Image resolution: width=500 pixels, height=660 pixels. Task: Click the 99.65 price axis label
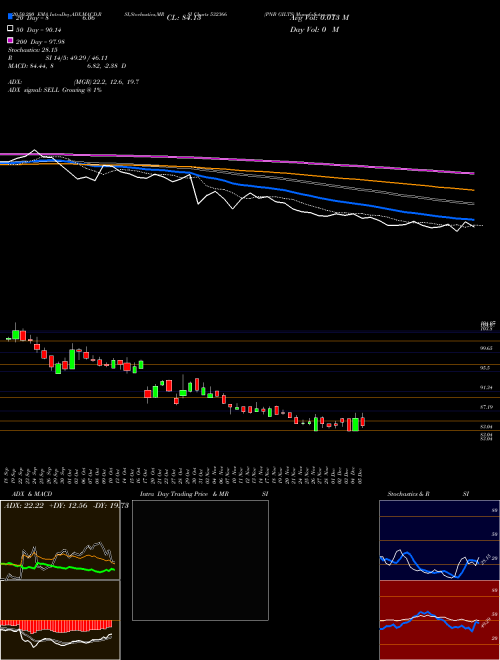(x=486, y=349)
